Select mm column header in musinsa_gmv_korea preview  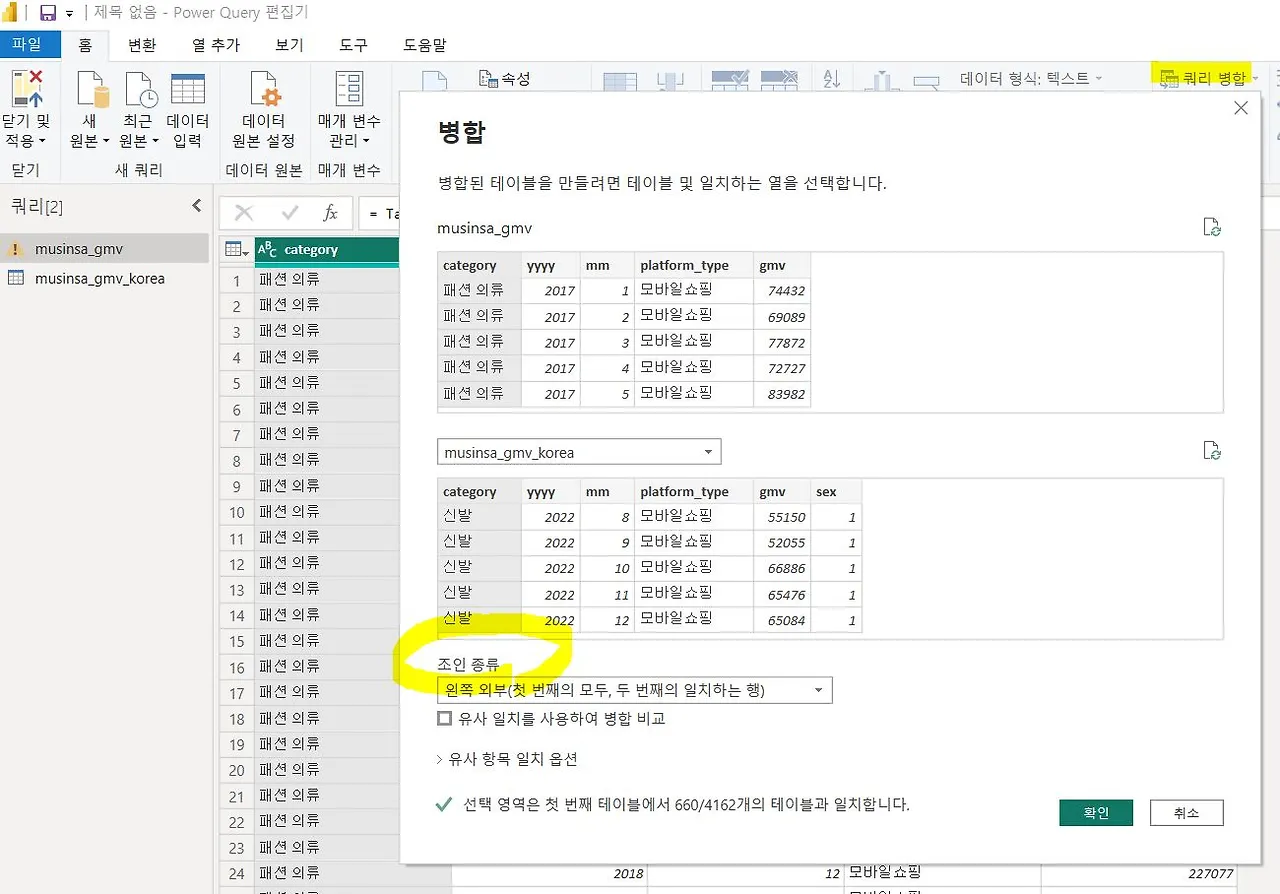click(x=607, y=491)
